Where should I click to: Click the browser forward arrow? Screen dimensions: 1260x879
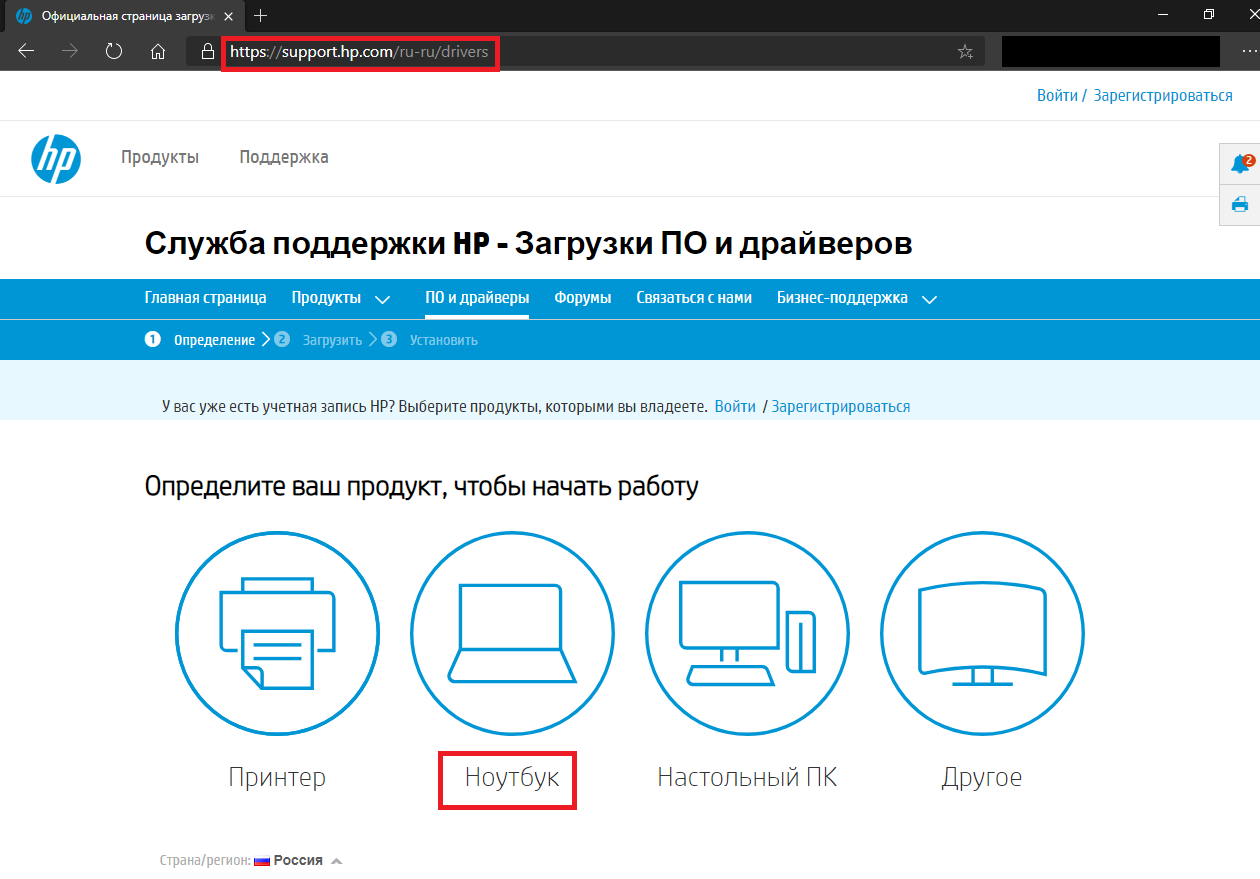70,51
